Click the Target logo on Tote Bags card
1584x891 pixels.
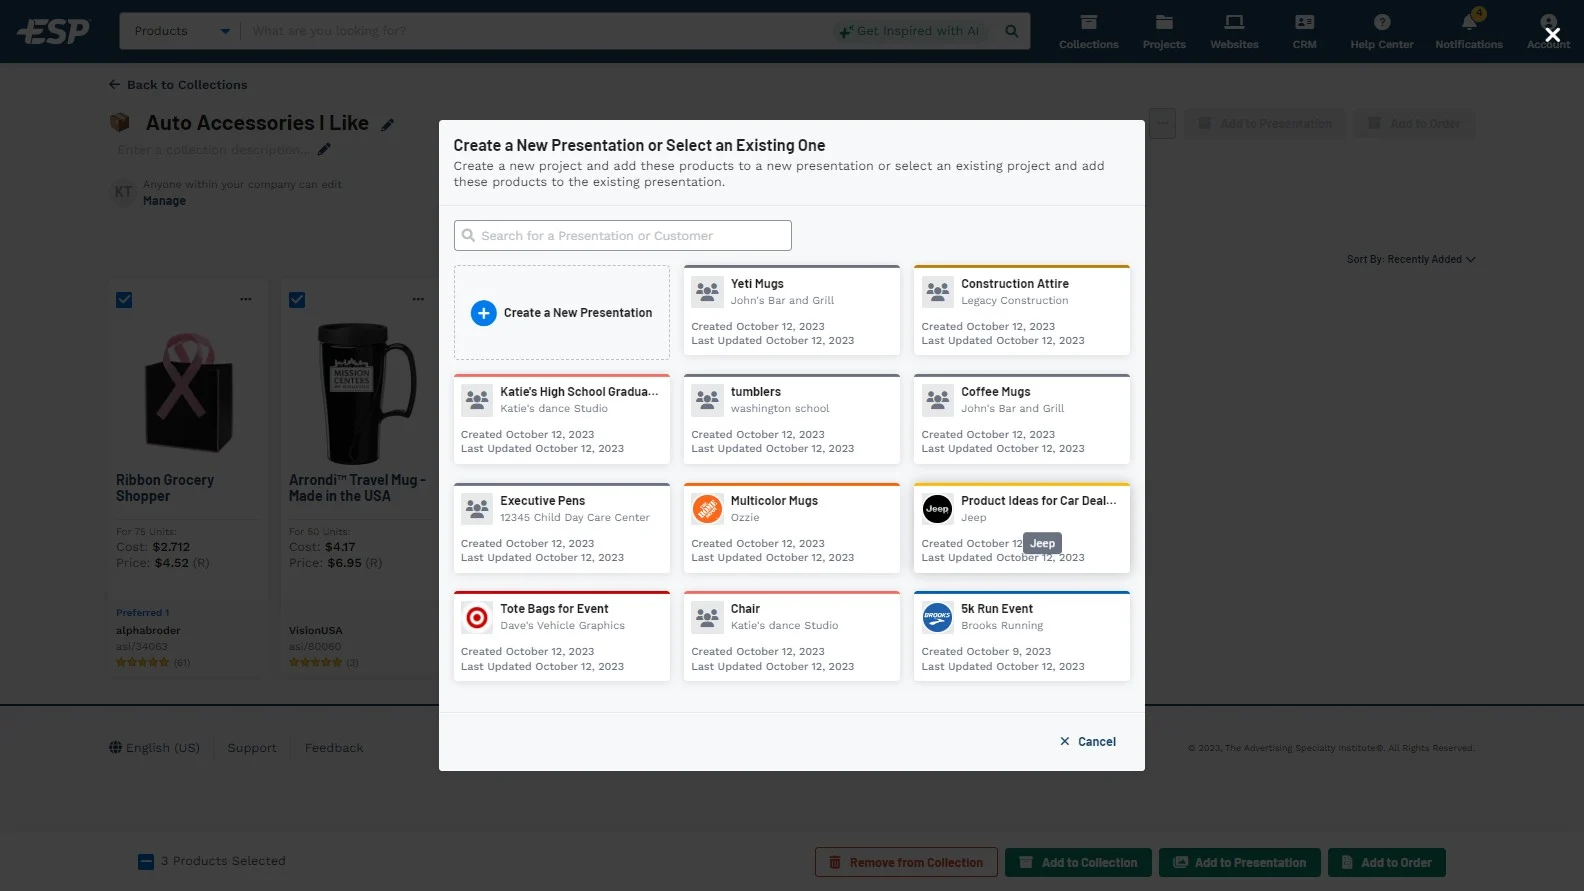(x=477, y=618)
